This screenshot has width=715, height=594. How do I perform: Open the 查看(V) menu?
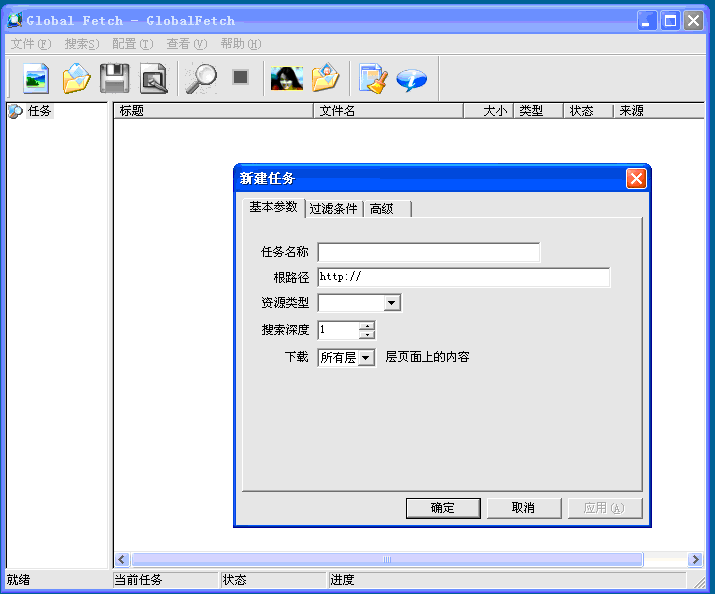tap(187, 44)
